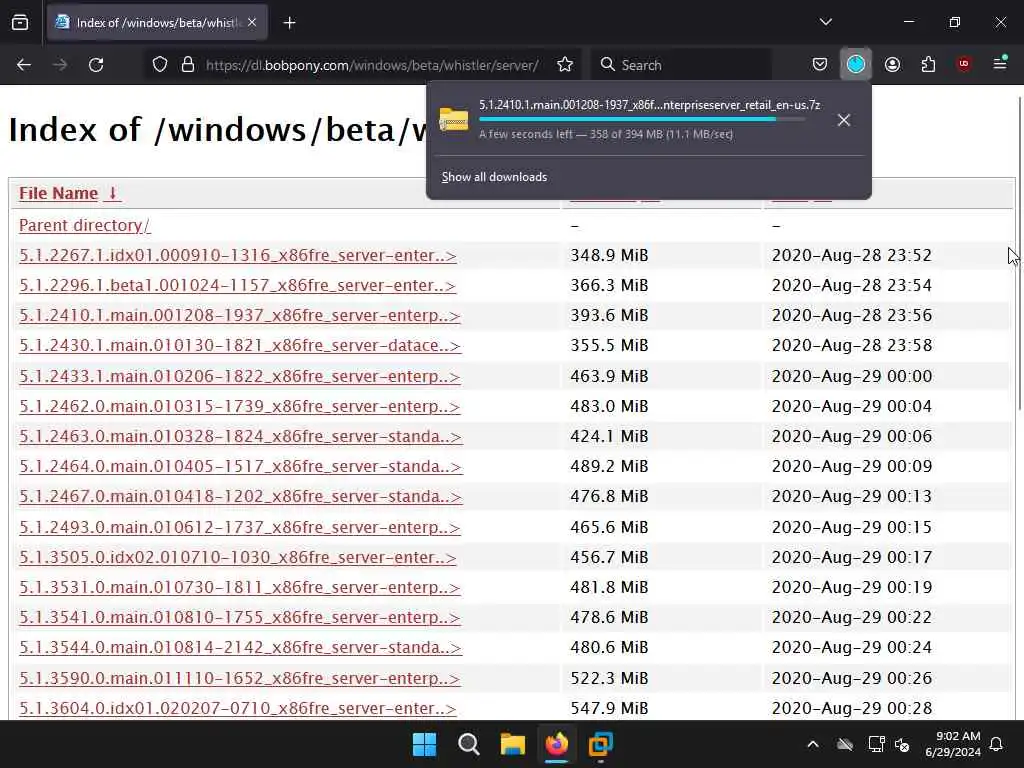Open the OneDrive cloud tray icon
Screen dimensions: 1024x768
[x=844, y=744]
